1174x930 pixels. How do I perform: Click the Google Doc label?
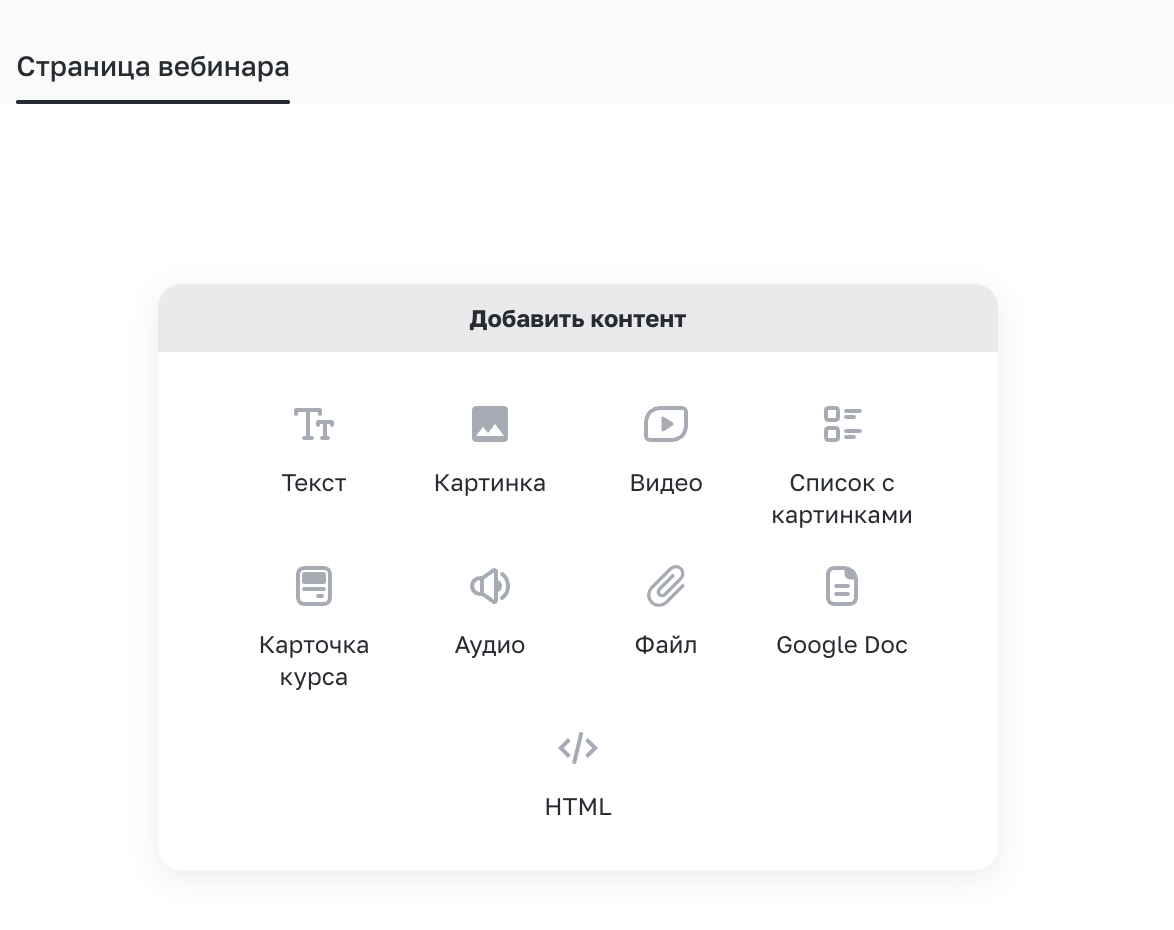842,645
